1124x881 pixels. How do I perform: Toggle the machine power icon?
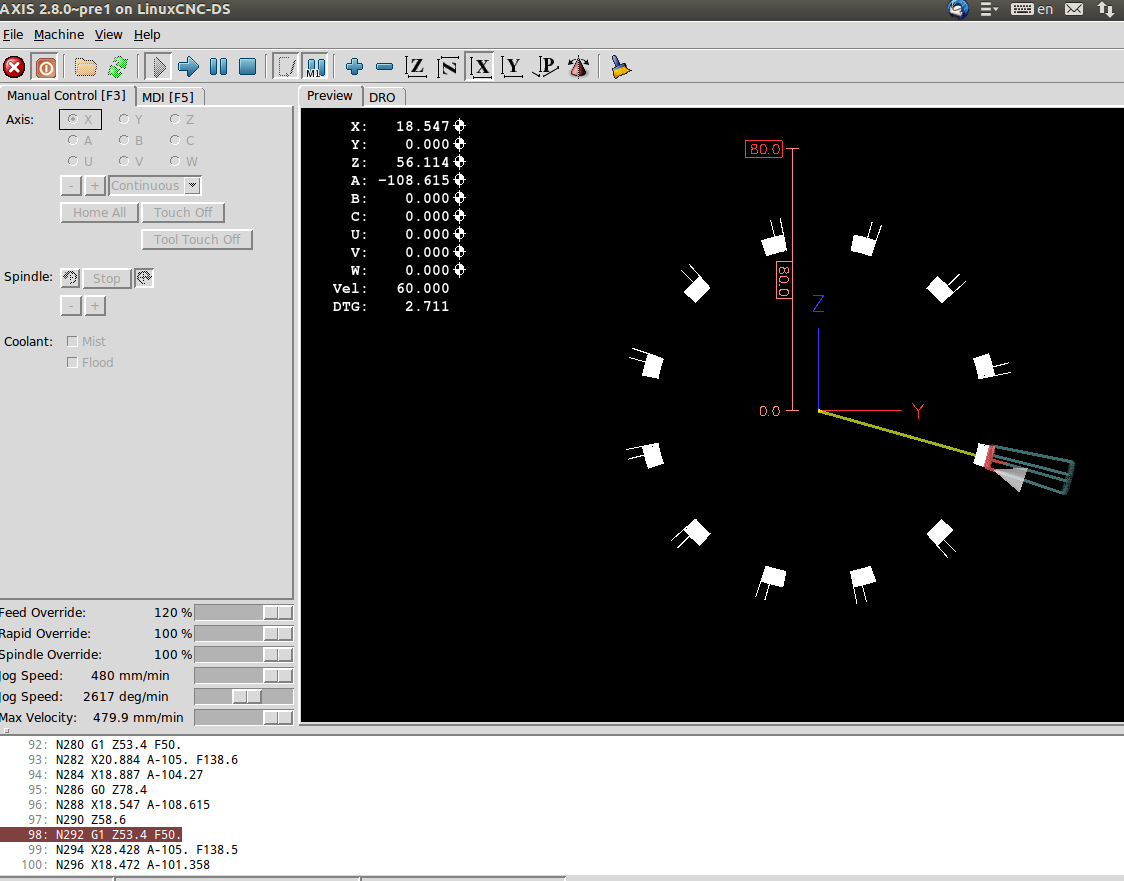(x=45, y=67)
